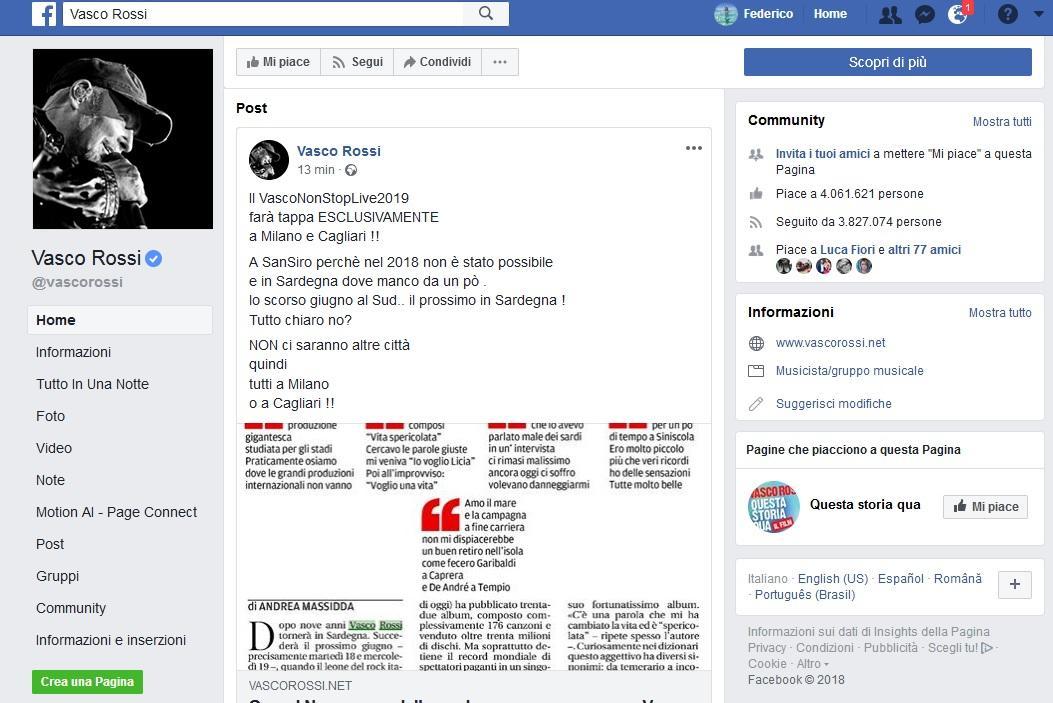Screen dimensions: 1053x703
Task: Click the Crea una Pagina button
Action: [87, 682]
